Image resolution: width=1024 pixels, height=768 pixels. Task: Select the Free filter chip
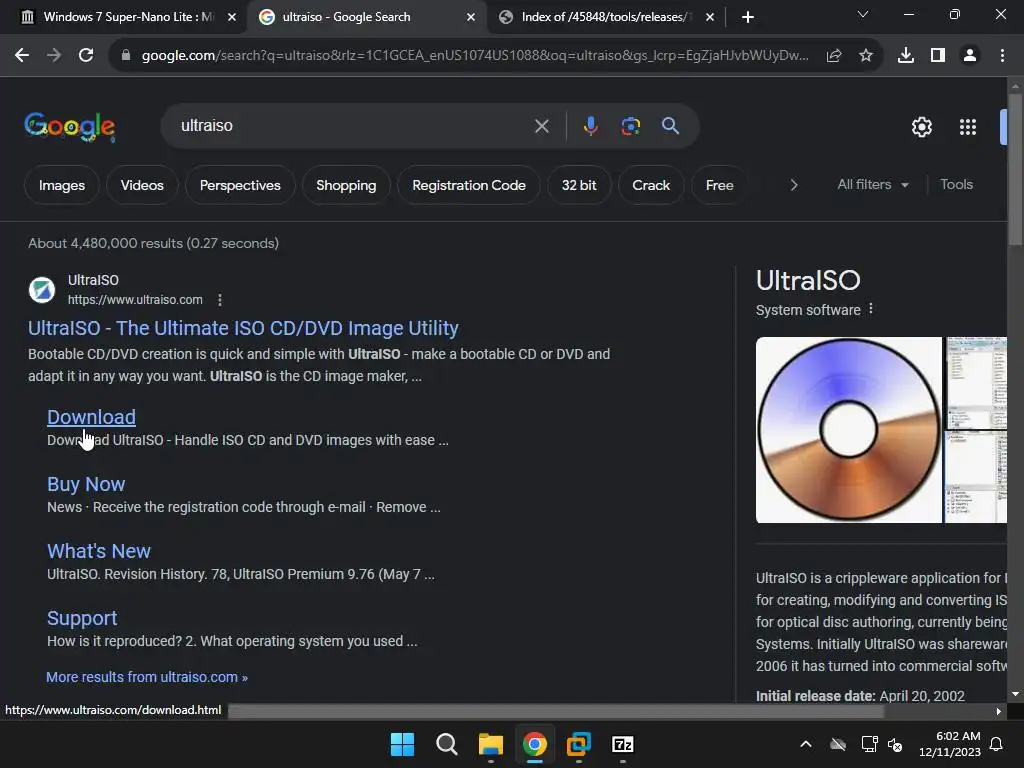[719, 185]
